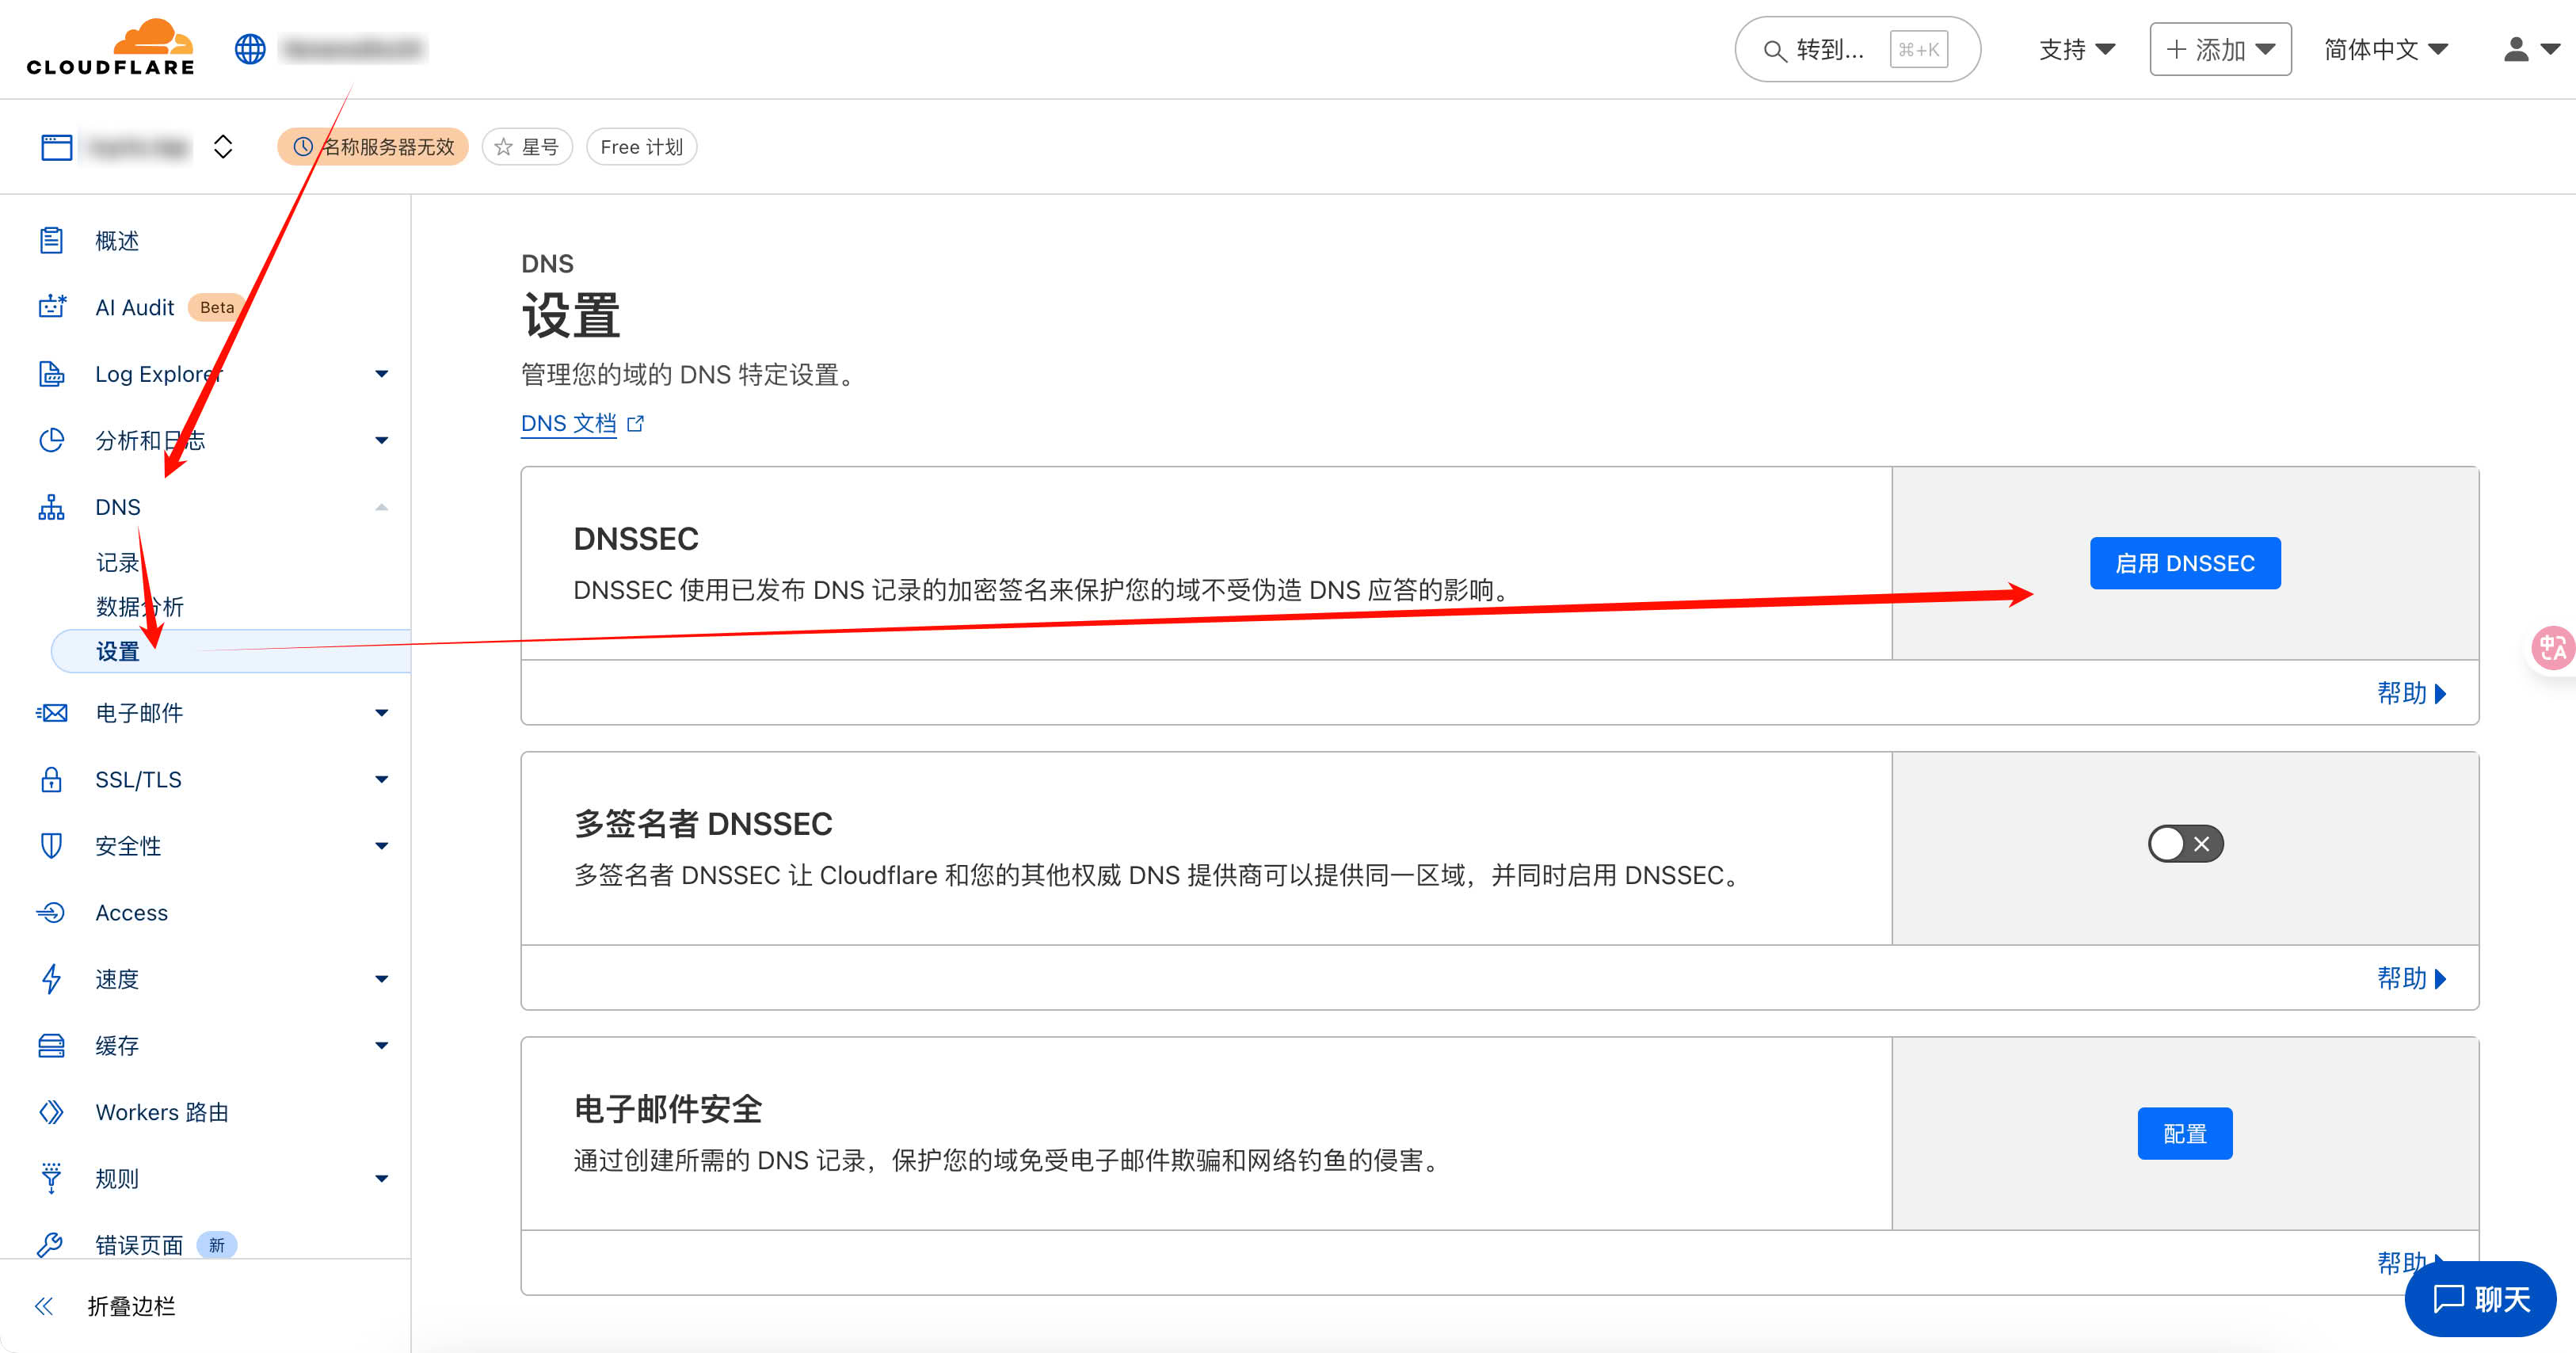The image size is (2576, 1353).
Task: Click the 折叠边栏 double-chevron icon
Action: pyautogui.click(x=44, y=1305)
